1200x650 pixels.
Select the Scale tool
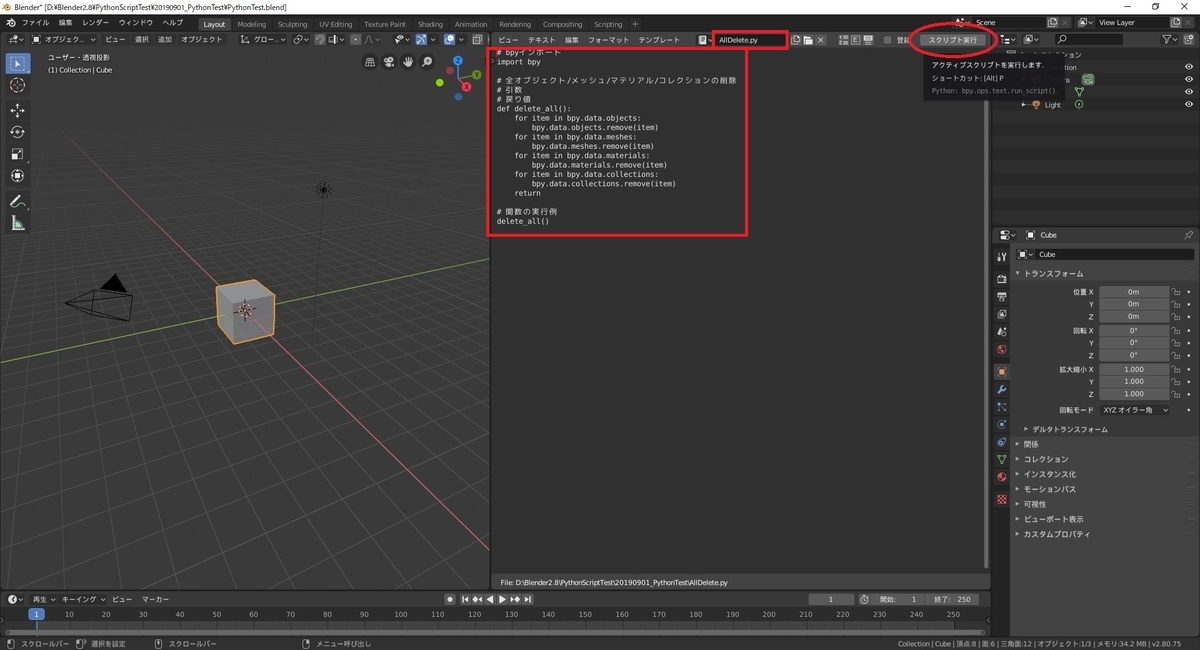click(17, 154)
